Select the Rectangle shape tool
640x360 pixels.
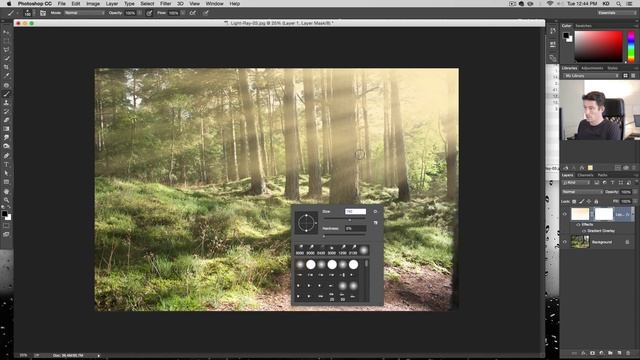click(6, 182)
